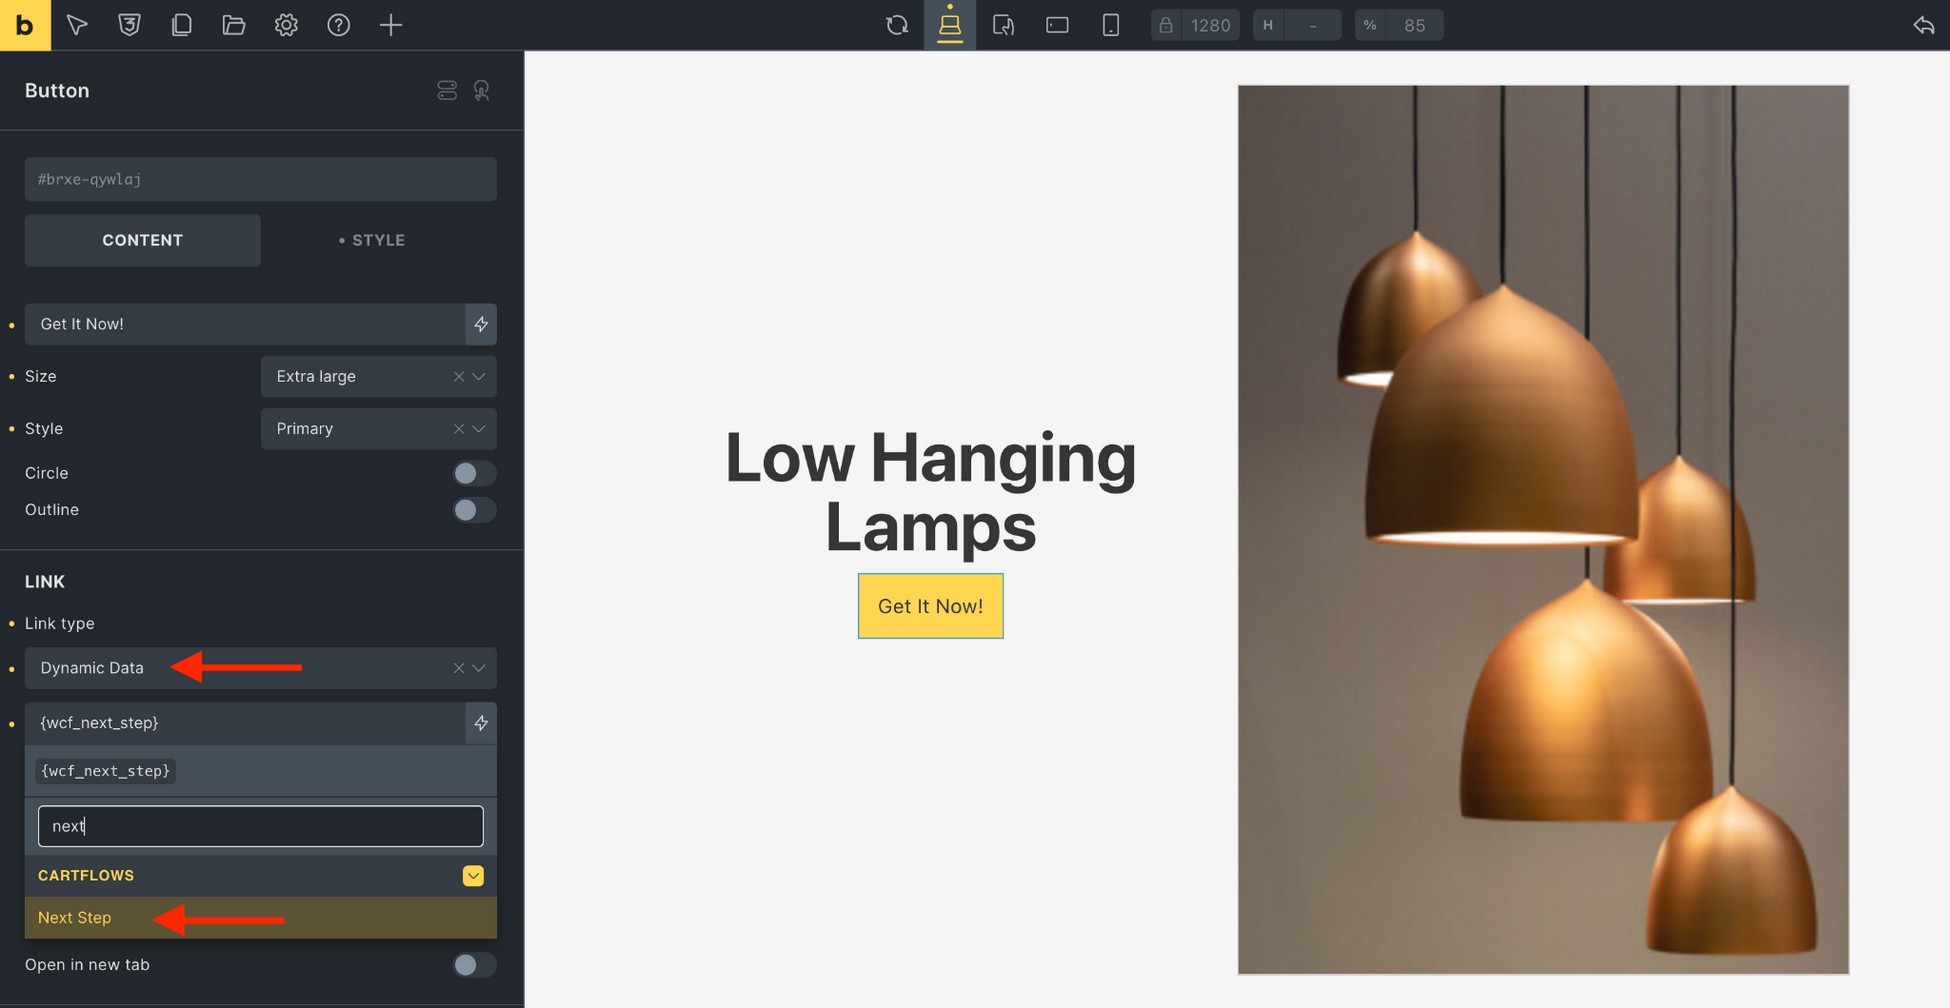1950x1008 pixels.
Task: Toggle the Circle switch
Action: click(474, 473)
